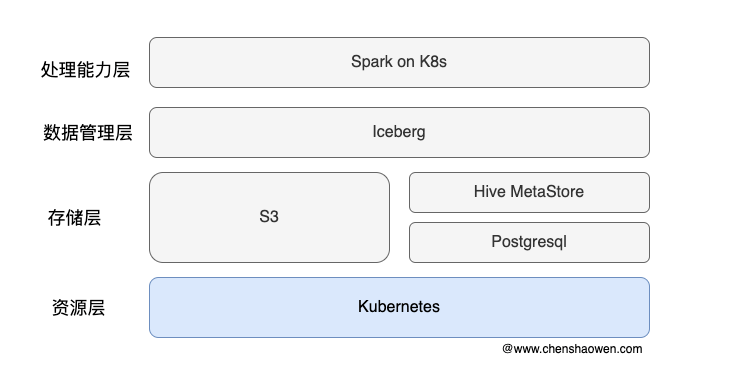Select the 数据管理层 layer label
The width and height of the screenshot is (730, 379).
[x=88, y=133]
